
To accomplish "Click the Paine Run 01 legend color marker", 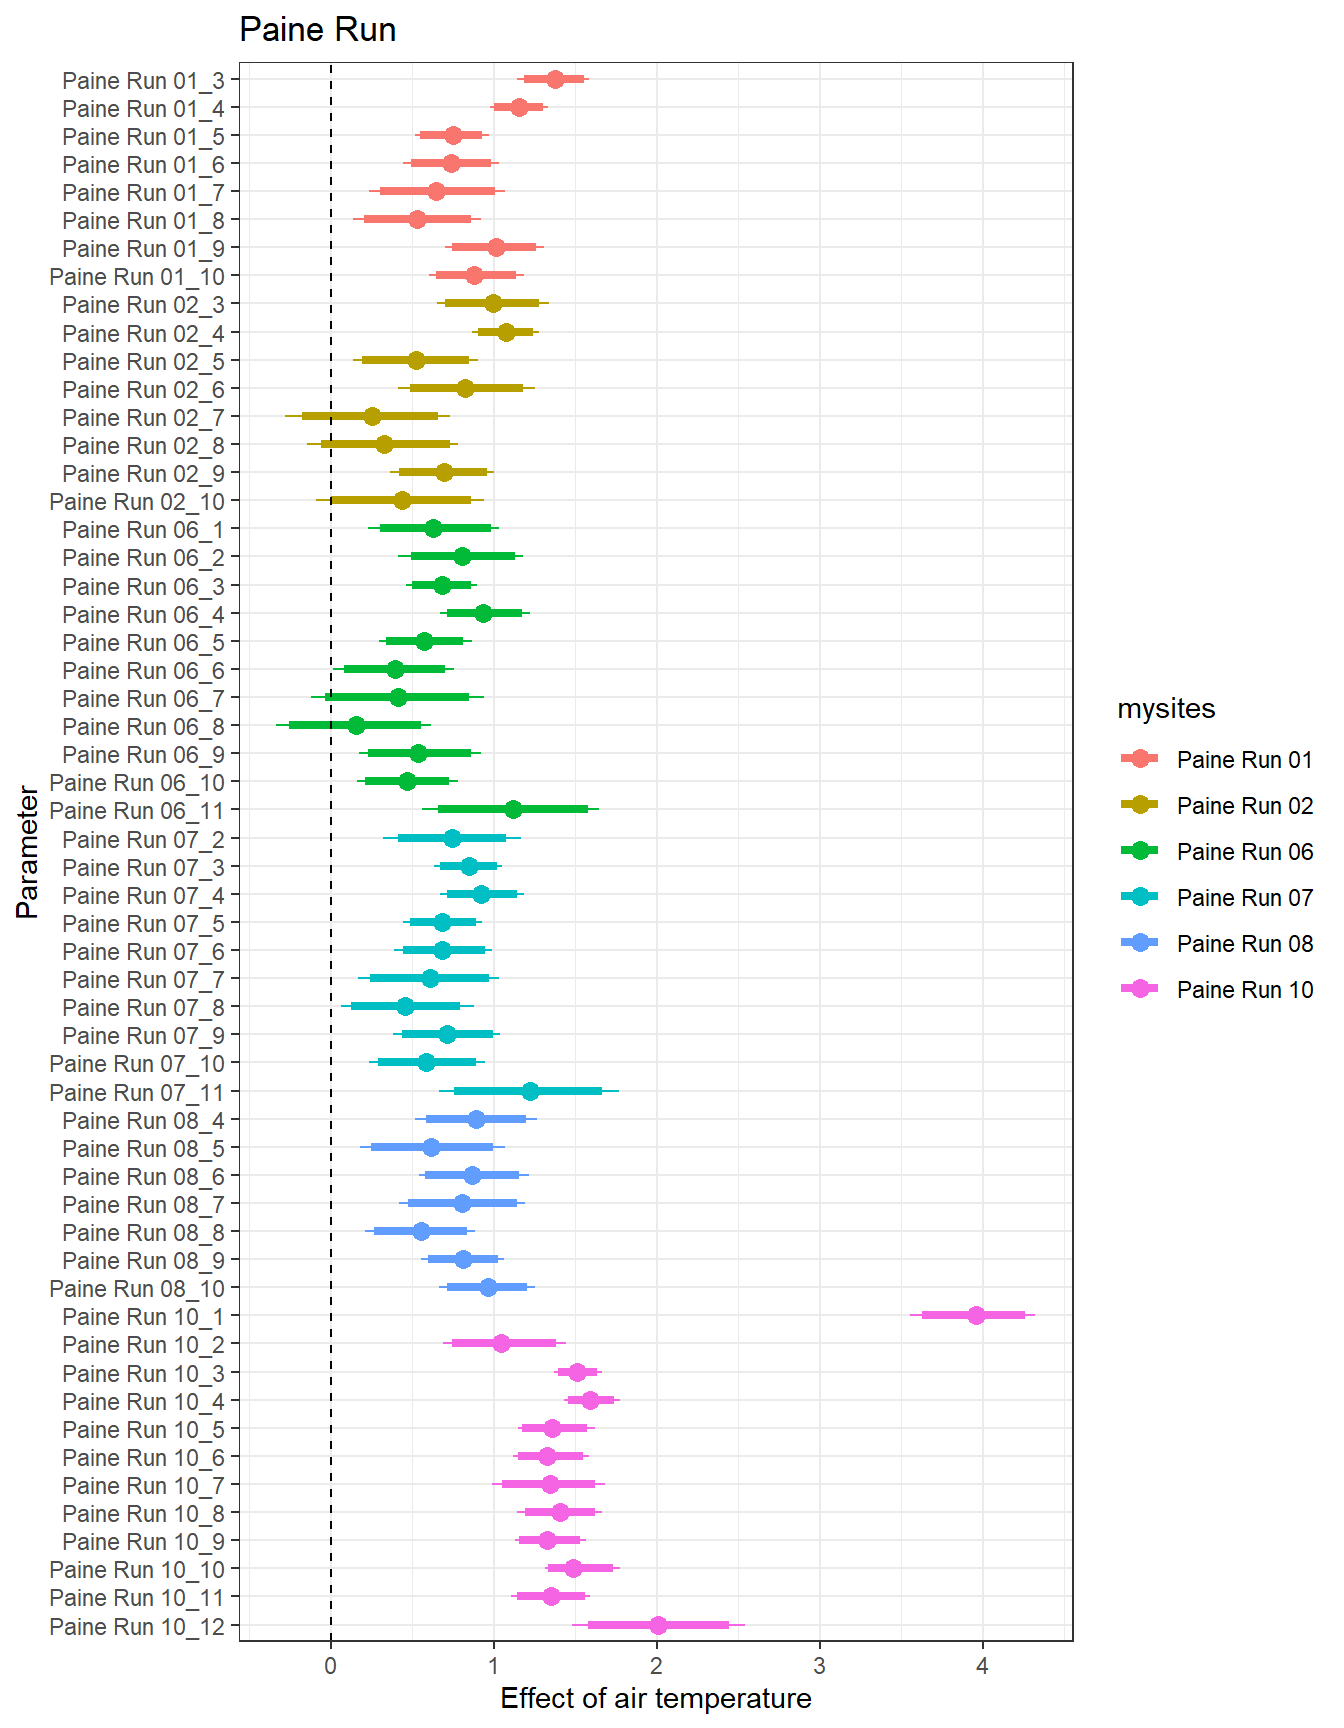I will click(1139, 759).
